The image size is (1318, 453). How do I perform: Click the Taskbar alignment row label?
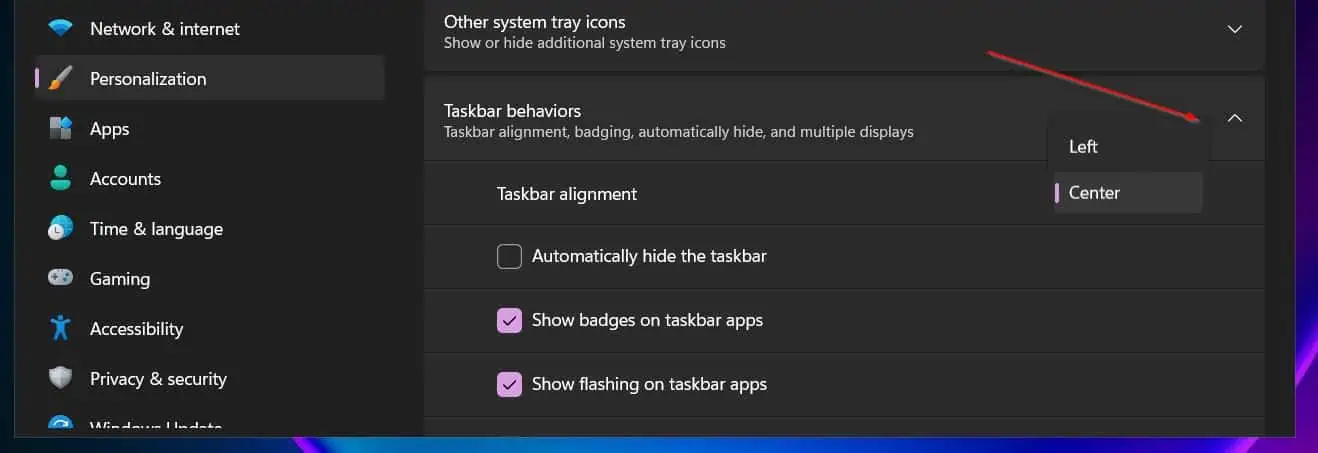[567, 194]
